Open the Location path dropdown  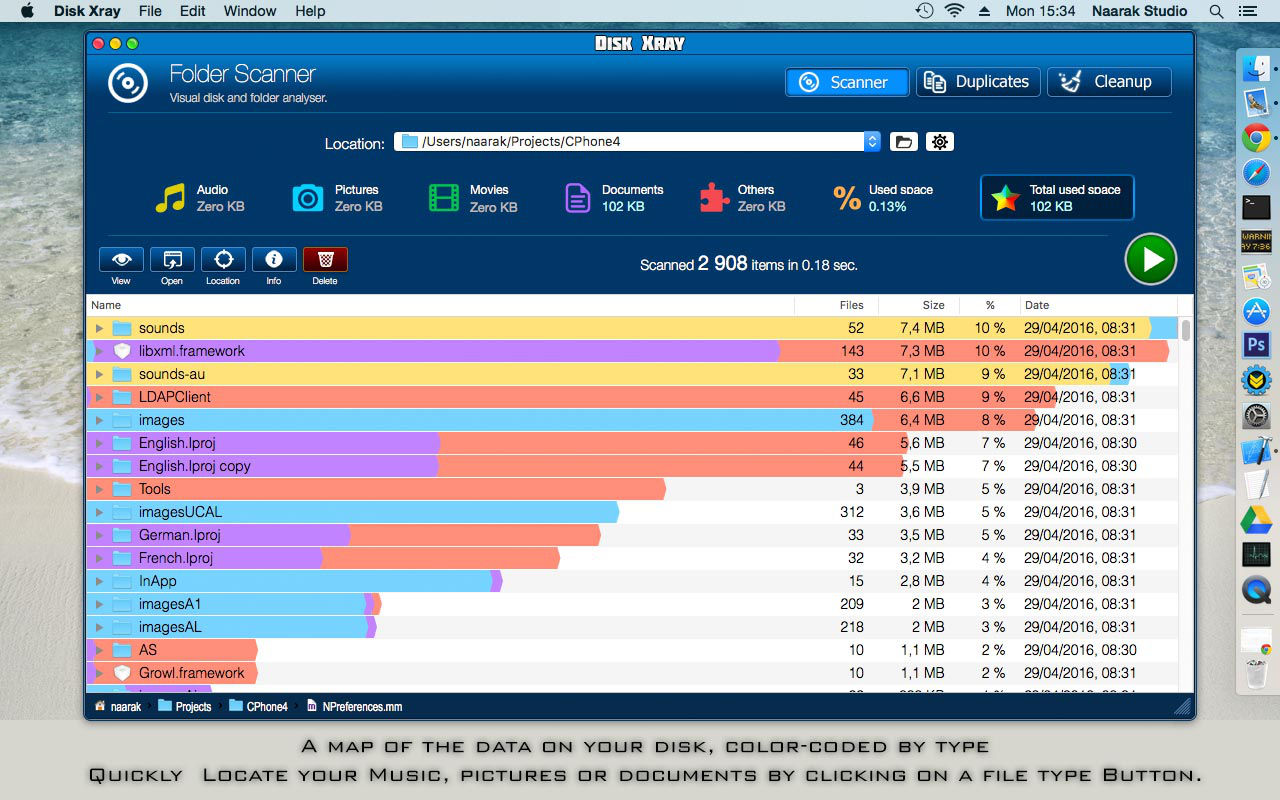[x=872, y=142]
